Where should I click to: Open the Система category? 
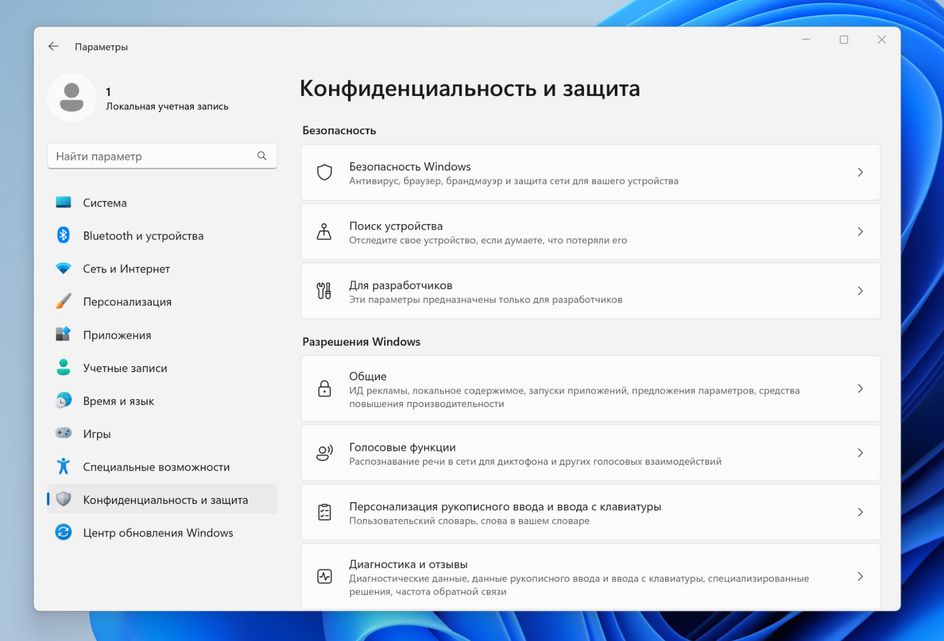pos(162,203)
